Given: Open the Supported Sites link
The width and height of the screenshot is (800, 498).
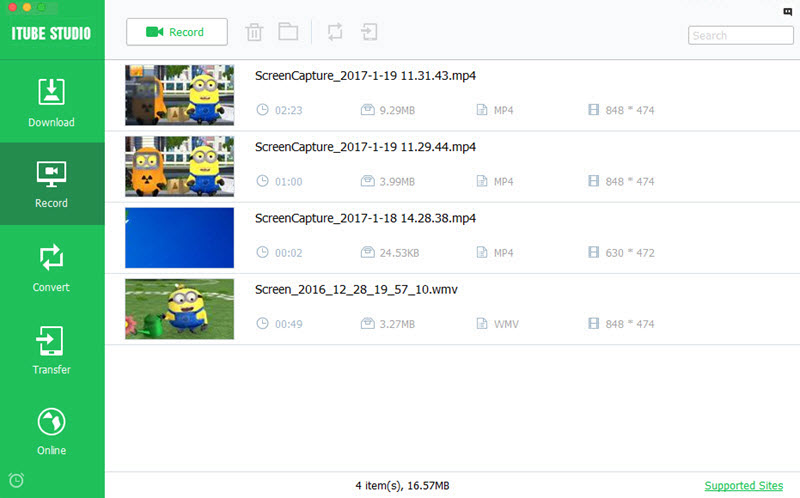Looking at the screenshot, I should click(x=743, y=486).
